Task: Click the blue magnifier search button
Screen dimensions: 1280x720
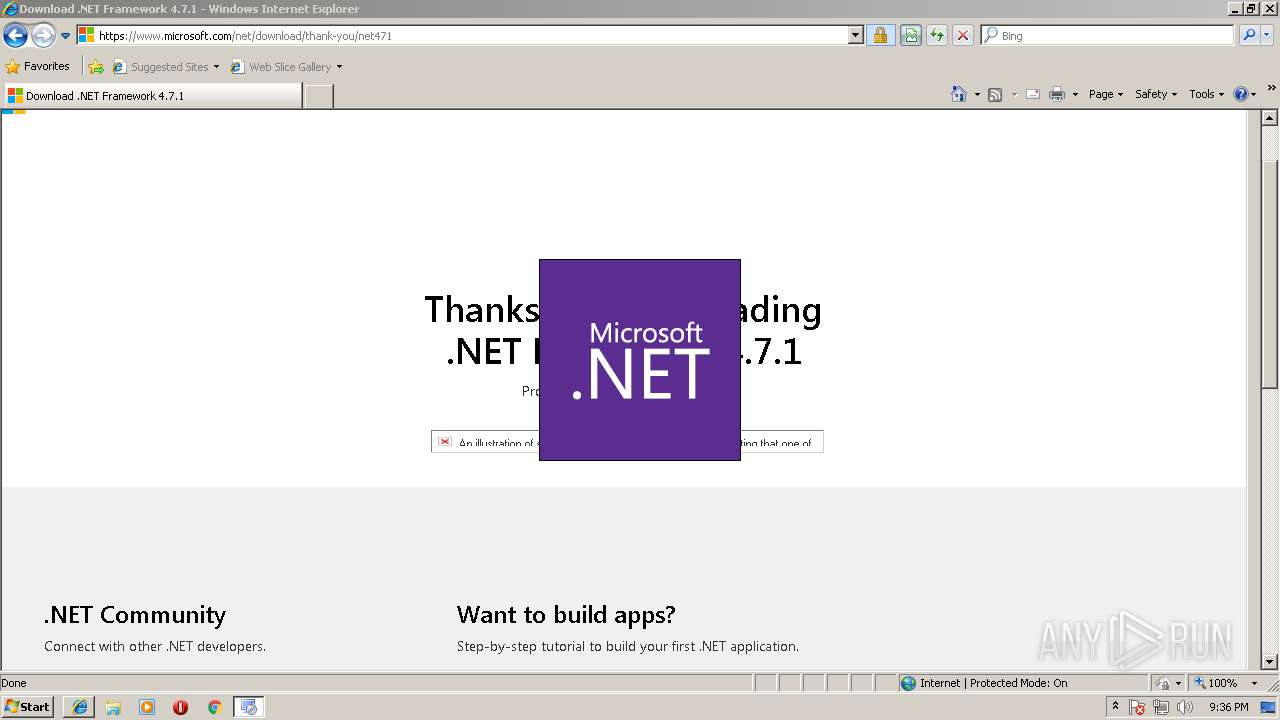Action: [x=1249, y=36]
